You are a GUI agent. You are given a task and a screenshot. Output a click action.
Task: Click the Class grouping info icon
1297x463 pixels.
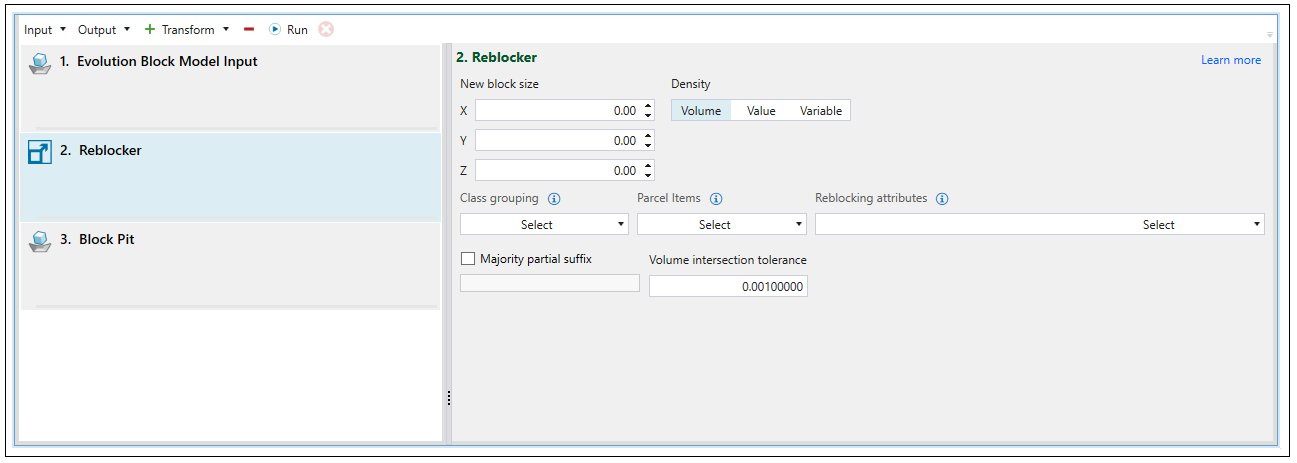pos(554,199)
